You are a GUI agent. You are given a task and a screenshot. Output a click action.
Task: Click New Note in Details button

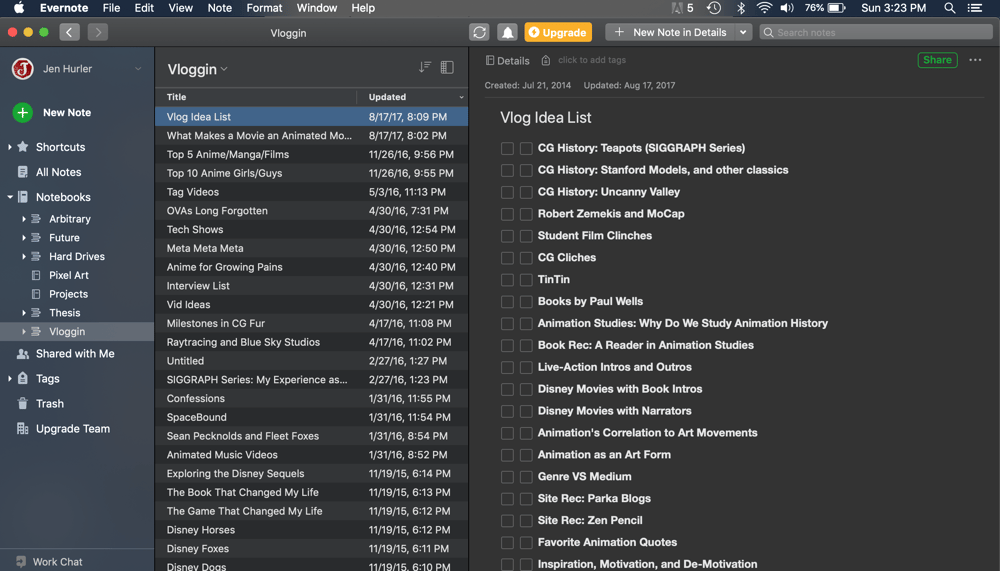click(x=670, y=33)
